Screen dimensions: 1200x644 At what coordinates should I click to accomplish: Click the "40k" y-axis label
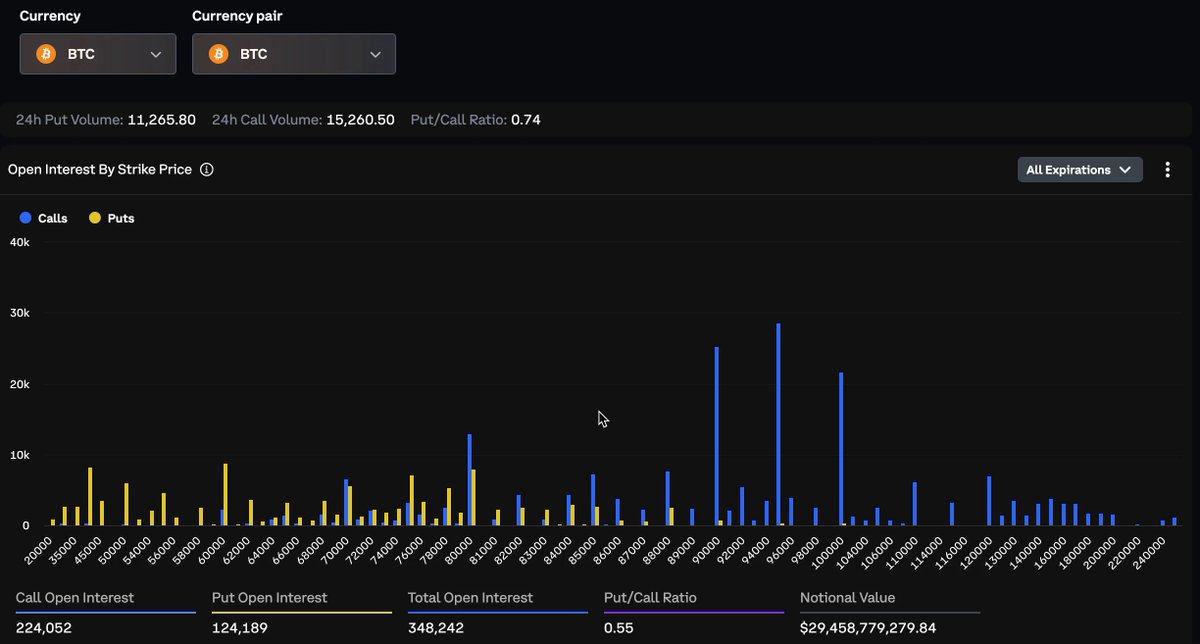19,243
